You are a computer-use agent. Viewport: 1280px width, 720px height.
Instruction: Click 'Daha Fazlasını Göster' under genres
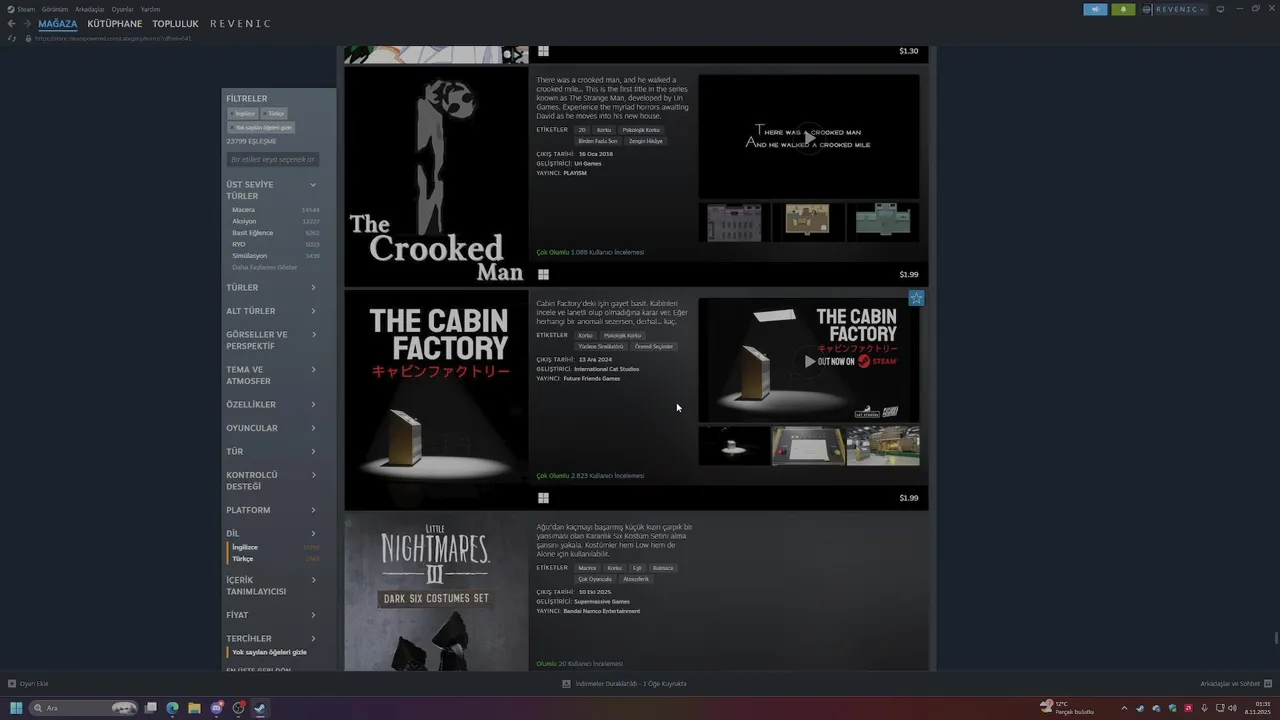tap(265, 267)
